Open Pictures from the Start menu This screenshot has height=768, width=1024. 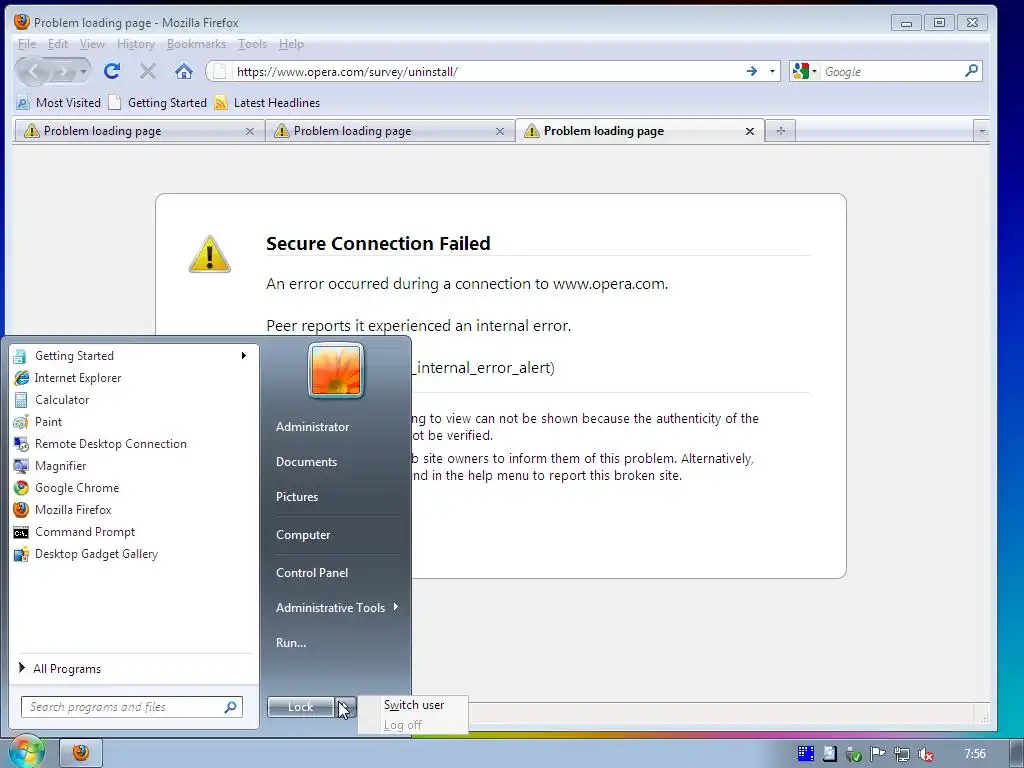(296, 497)
